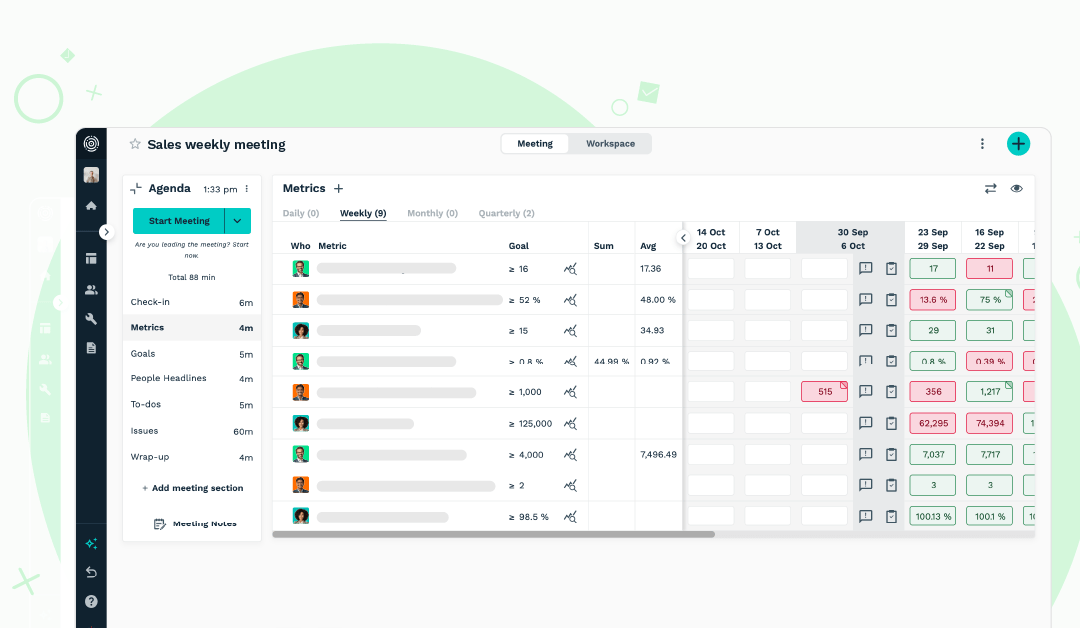Open the people icon in the left sidebar

click(x=91, y=290)
